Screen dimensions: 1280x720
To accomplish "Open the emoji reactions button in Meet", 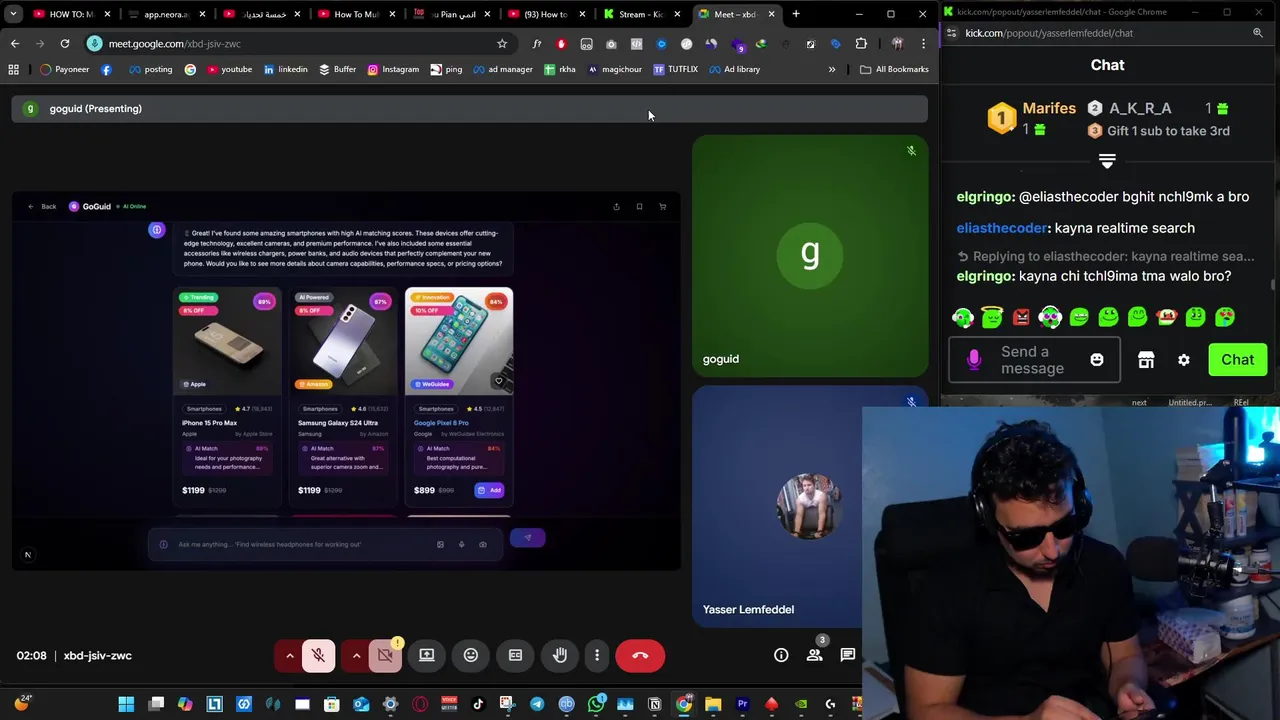I will pyautogui.click(x=471, y=656).
